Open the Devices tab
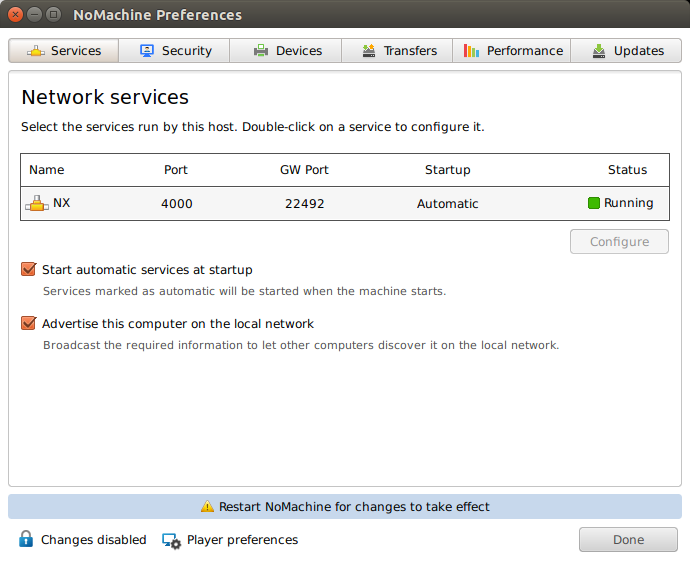 [286, 51]
